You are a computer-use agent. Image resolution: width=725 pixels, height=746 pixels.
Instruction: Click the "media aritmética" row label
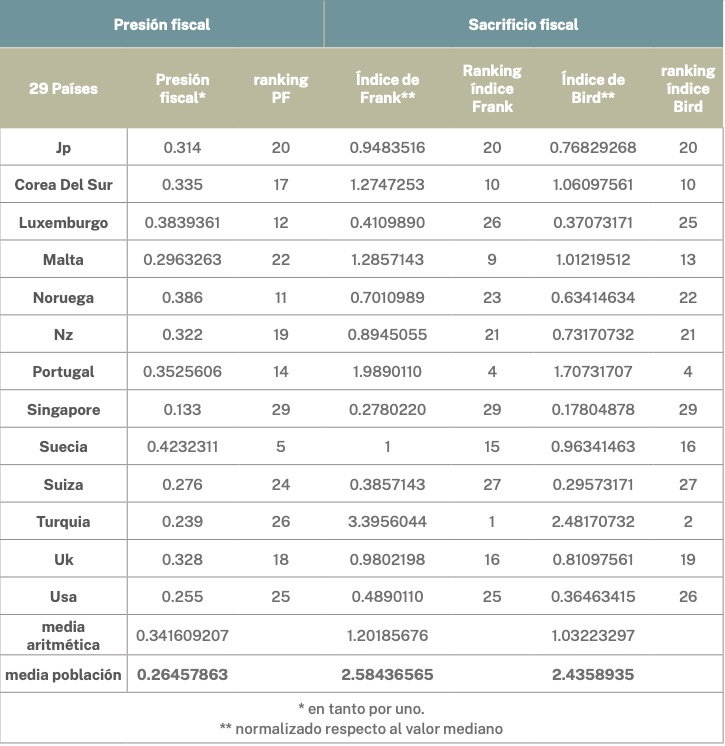coord(63,635)
